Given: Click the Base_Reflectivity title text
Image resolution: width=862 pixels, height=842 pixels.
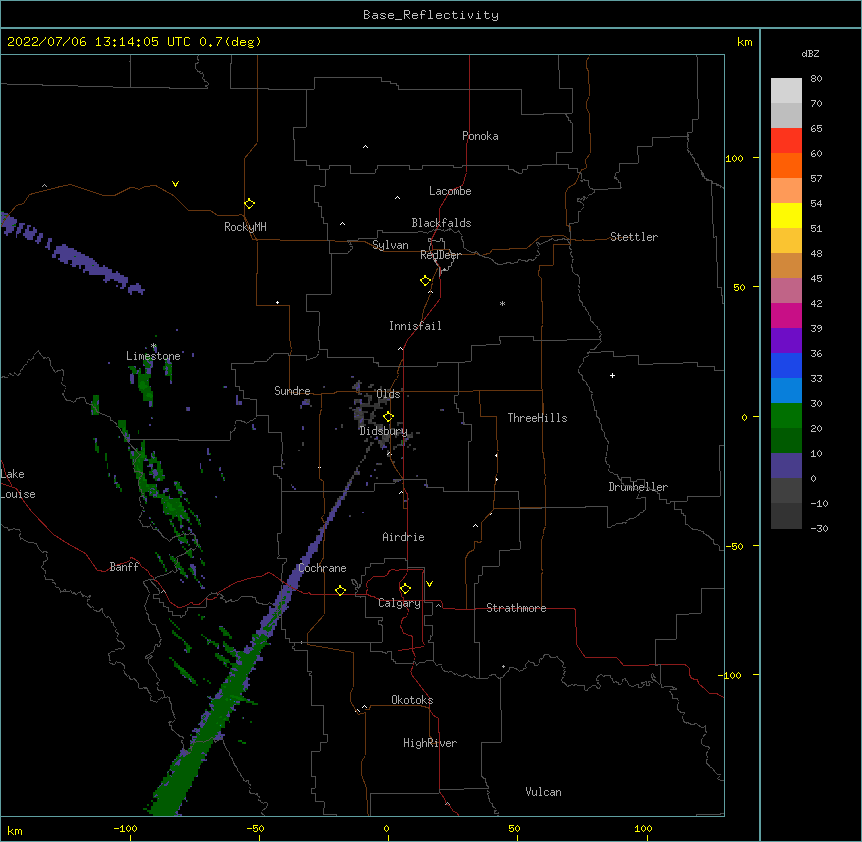Looking at the screenshot, I should click(431, 15).
